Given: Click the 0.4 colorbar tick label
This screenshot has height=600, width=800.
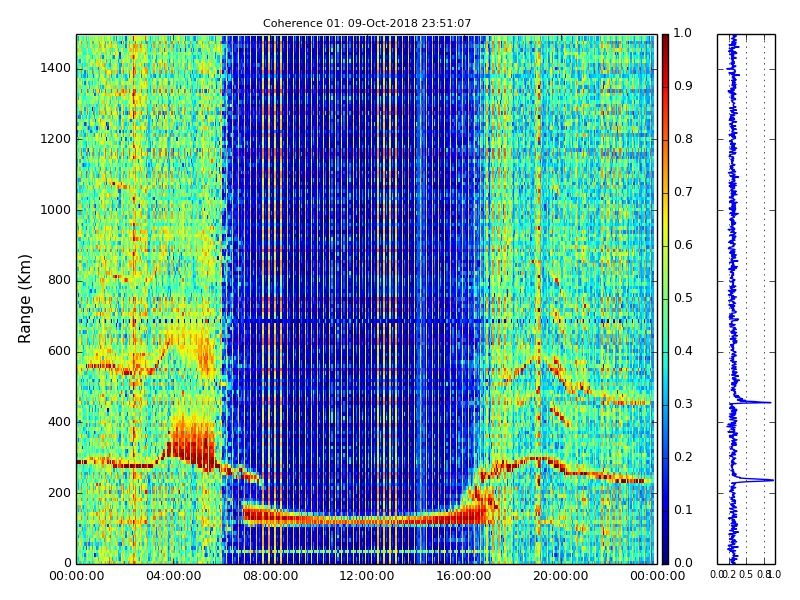Looking at the screenshot, I should [683, 351].
